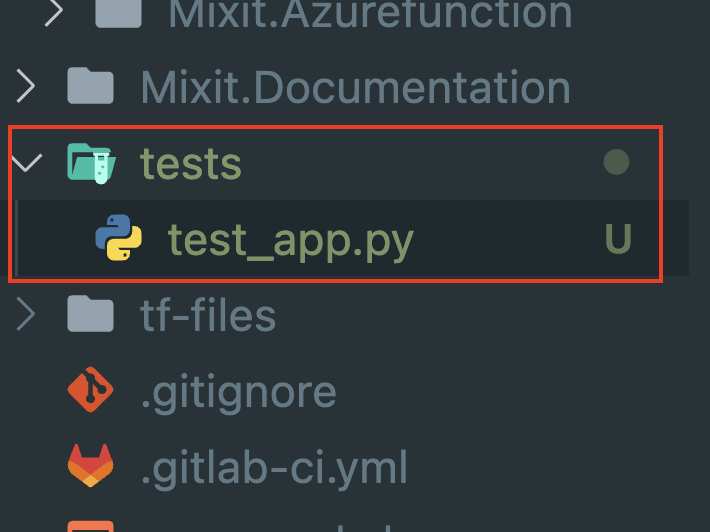Expand the Mixit.Documentation folder chevron
710x532 pixels.
[x=27, y=87]
